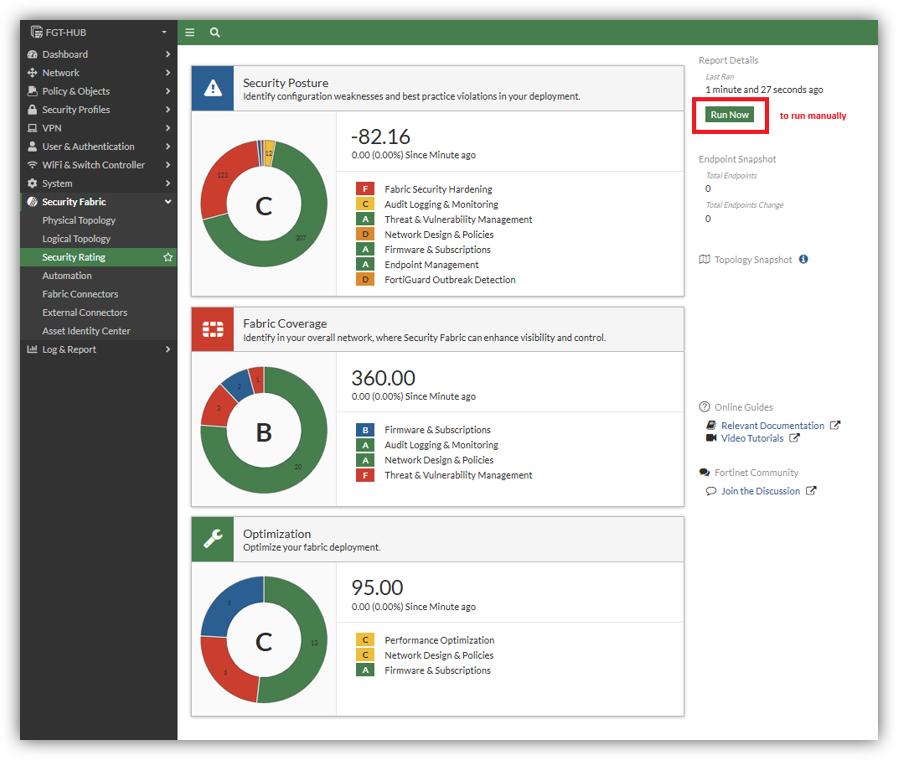The height and width of the screenshot is (760, 898).
Task: Click Optimization donut chart grade C
Action: (263, 640)
